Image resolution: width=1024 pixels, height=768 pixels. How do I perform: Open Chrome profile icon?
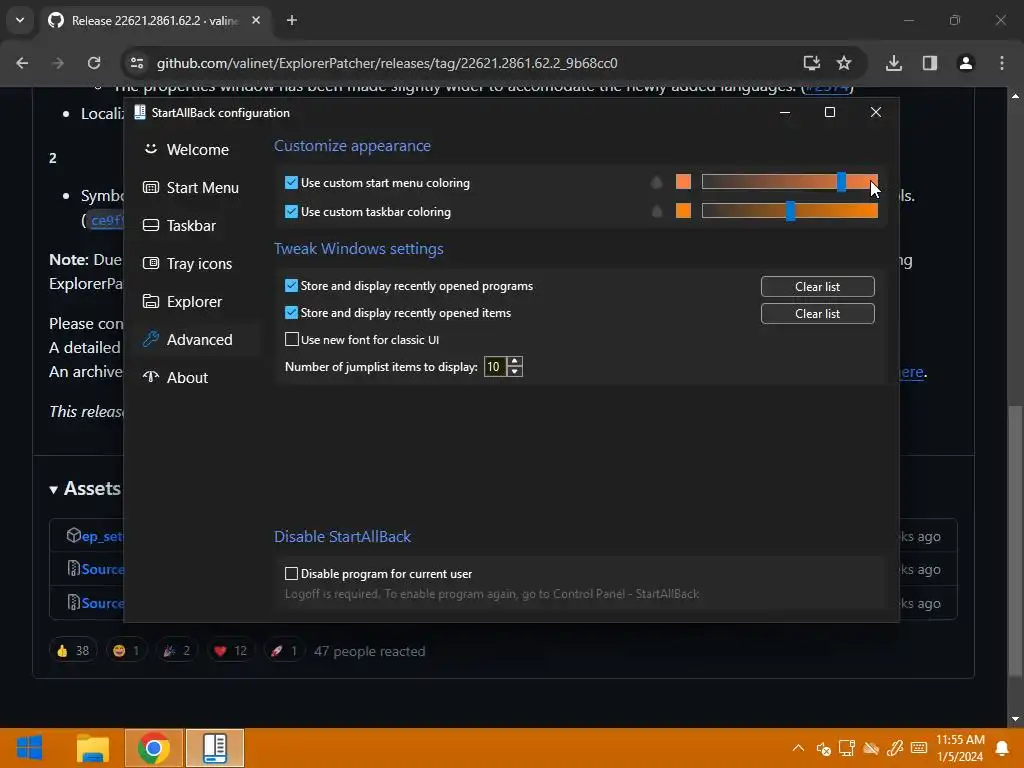(965, 63)
